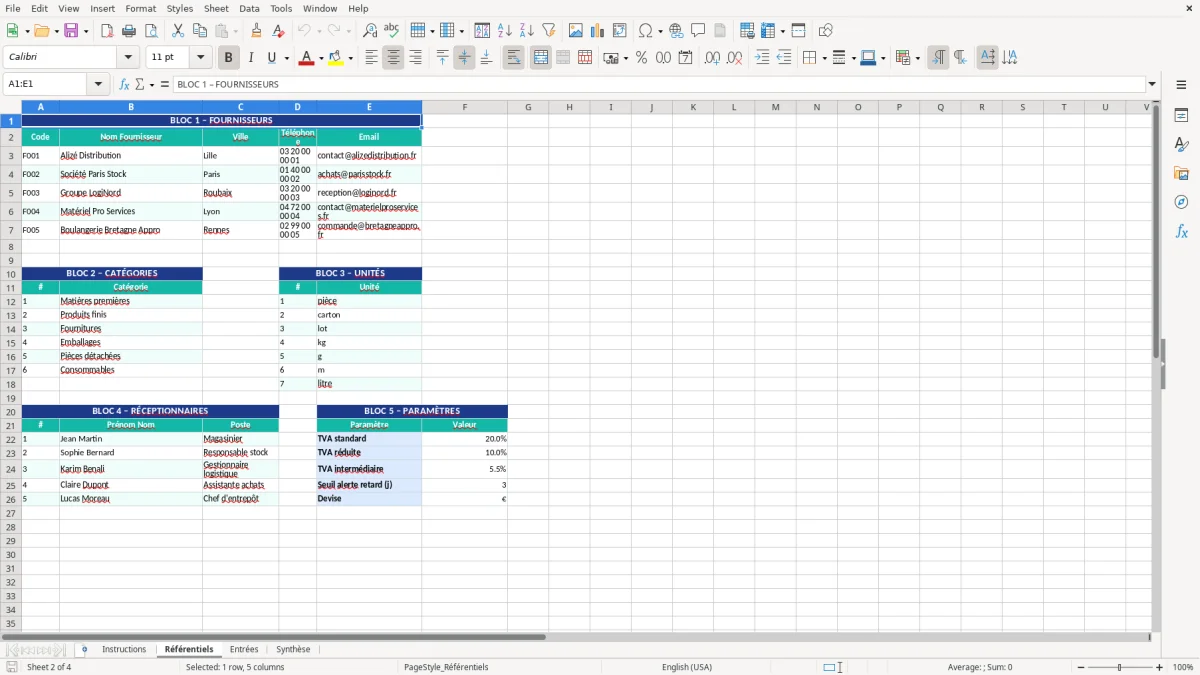Insert a chart
The image size is (1200, 675).
pyautogui.click(x=598, y=31)
